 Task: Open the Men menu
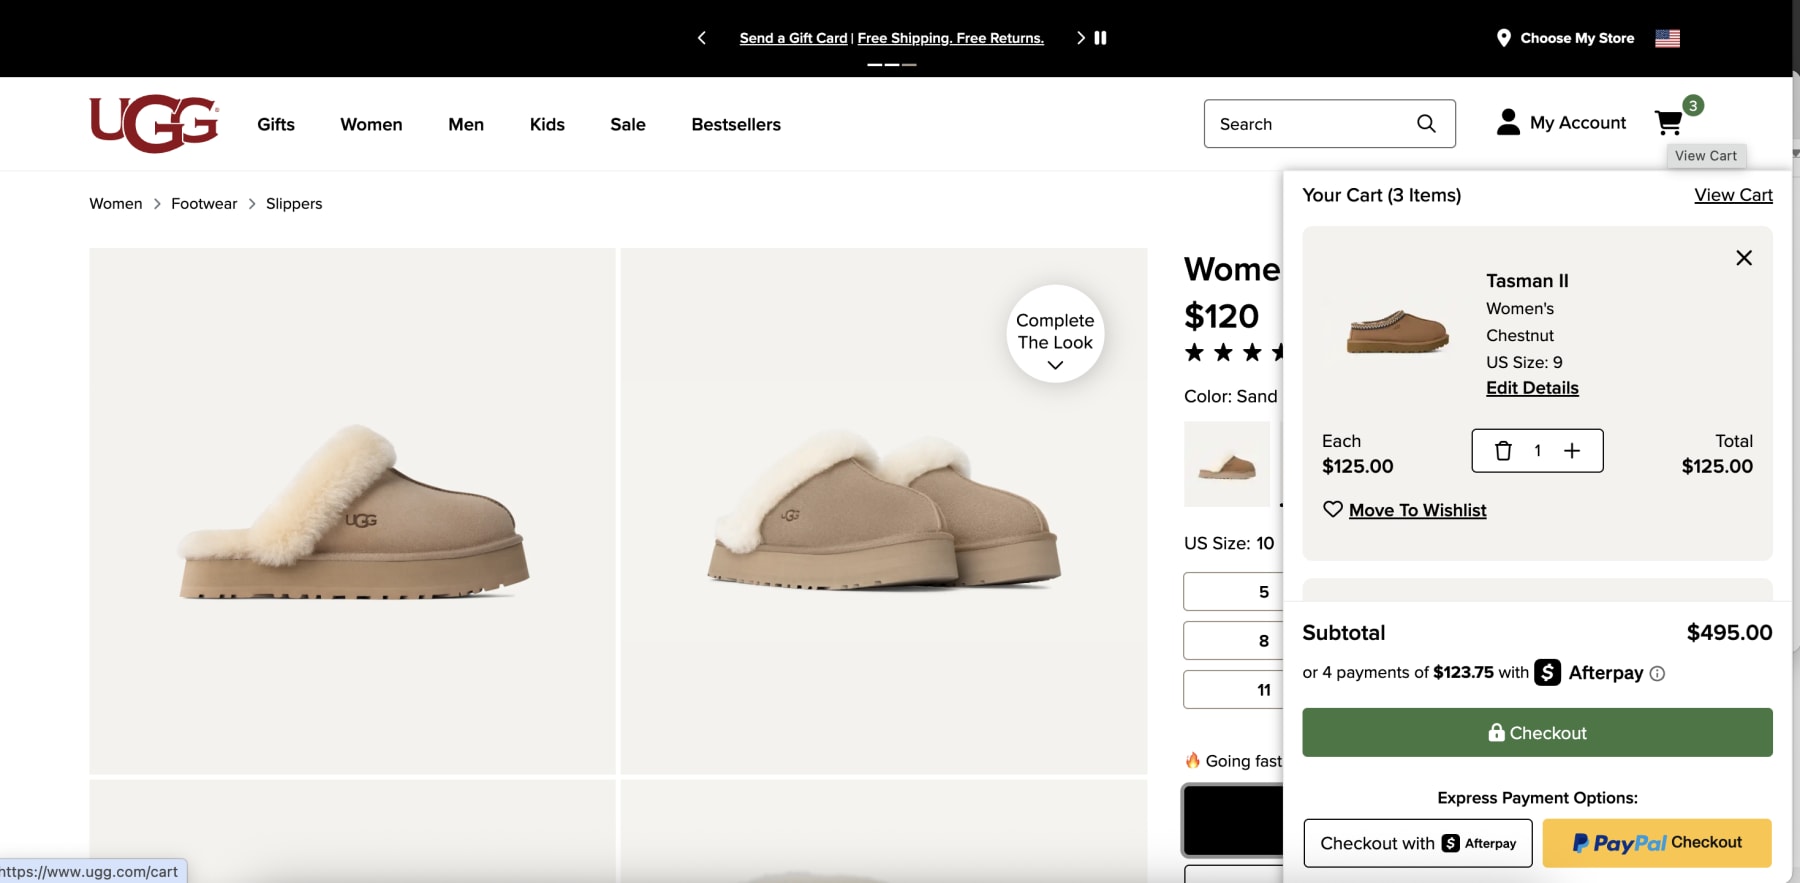466,124
